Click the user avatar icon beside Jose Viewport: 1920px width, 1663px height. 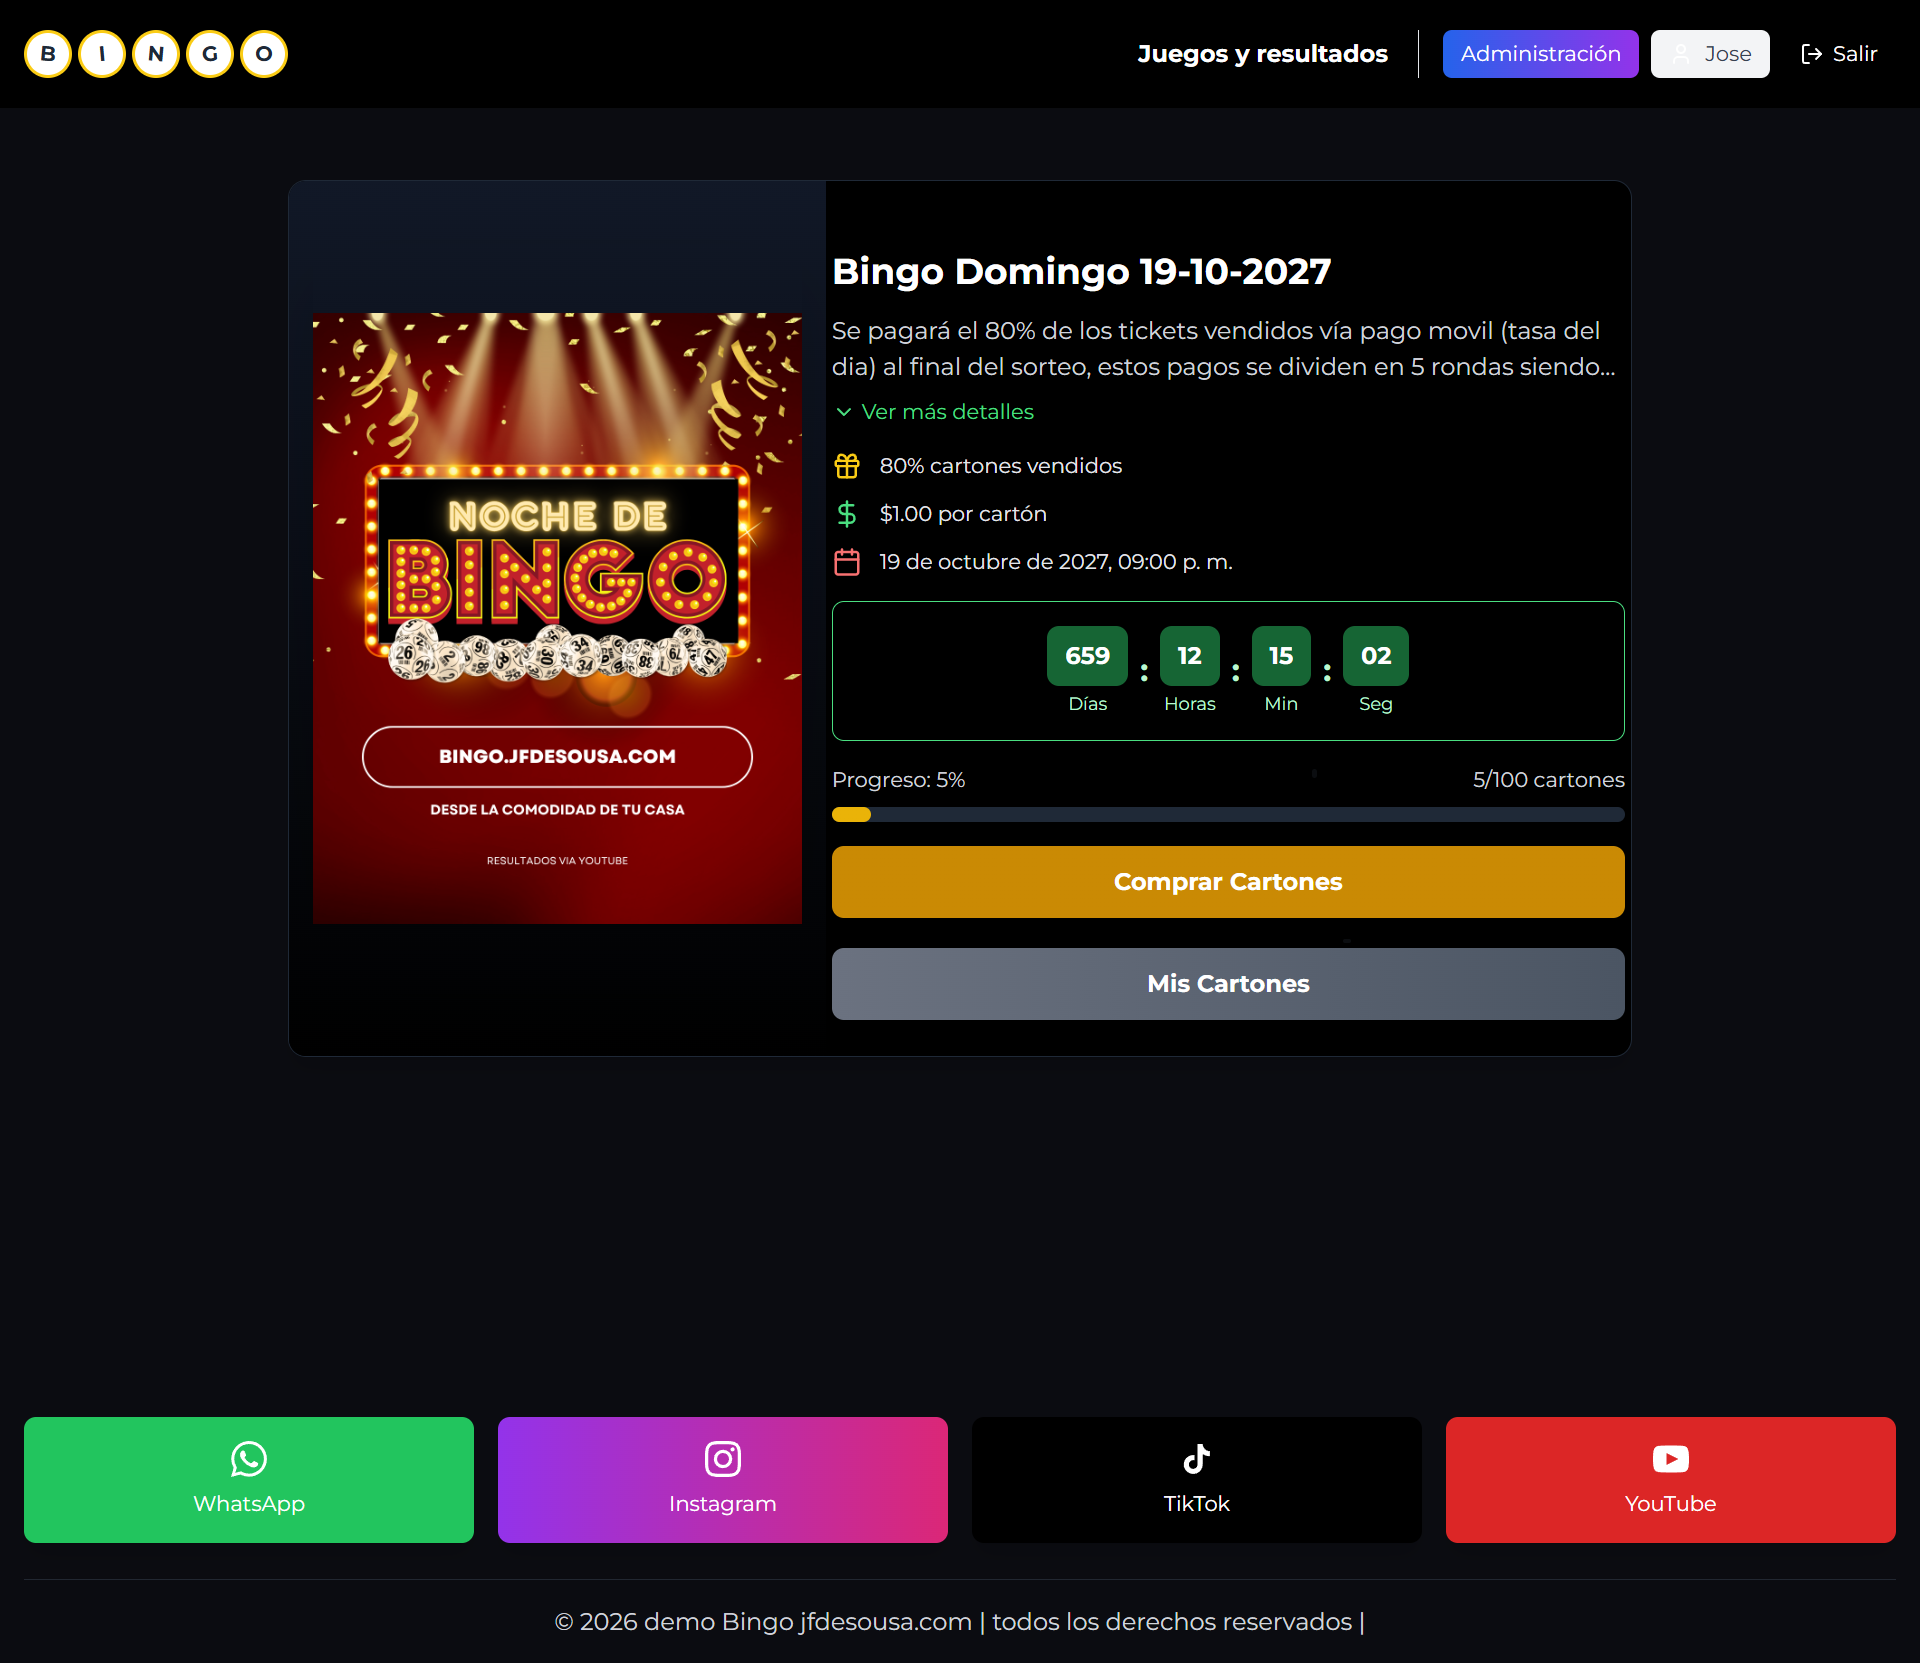[1681, 54]
